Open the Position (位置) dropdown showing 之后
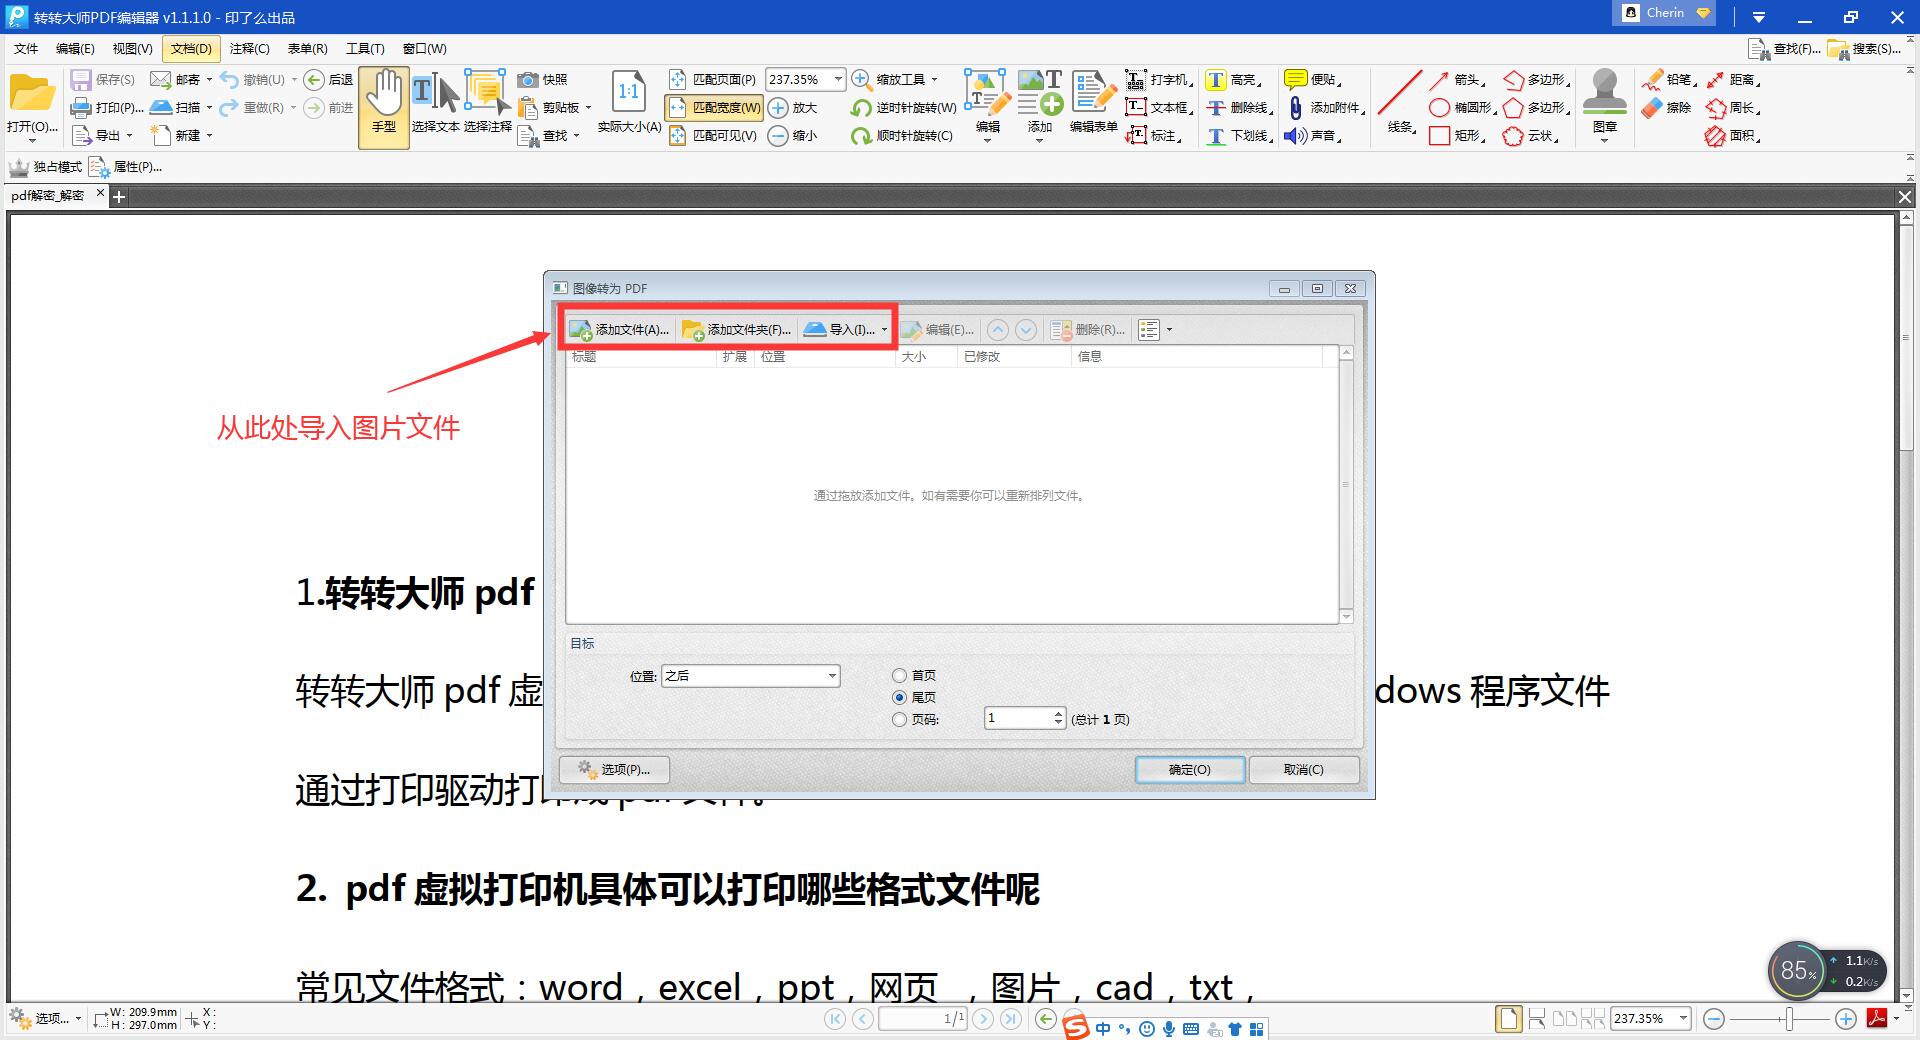This screenshot has height=1040, width=1920. click(750, 676)
